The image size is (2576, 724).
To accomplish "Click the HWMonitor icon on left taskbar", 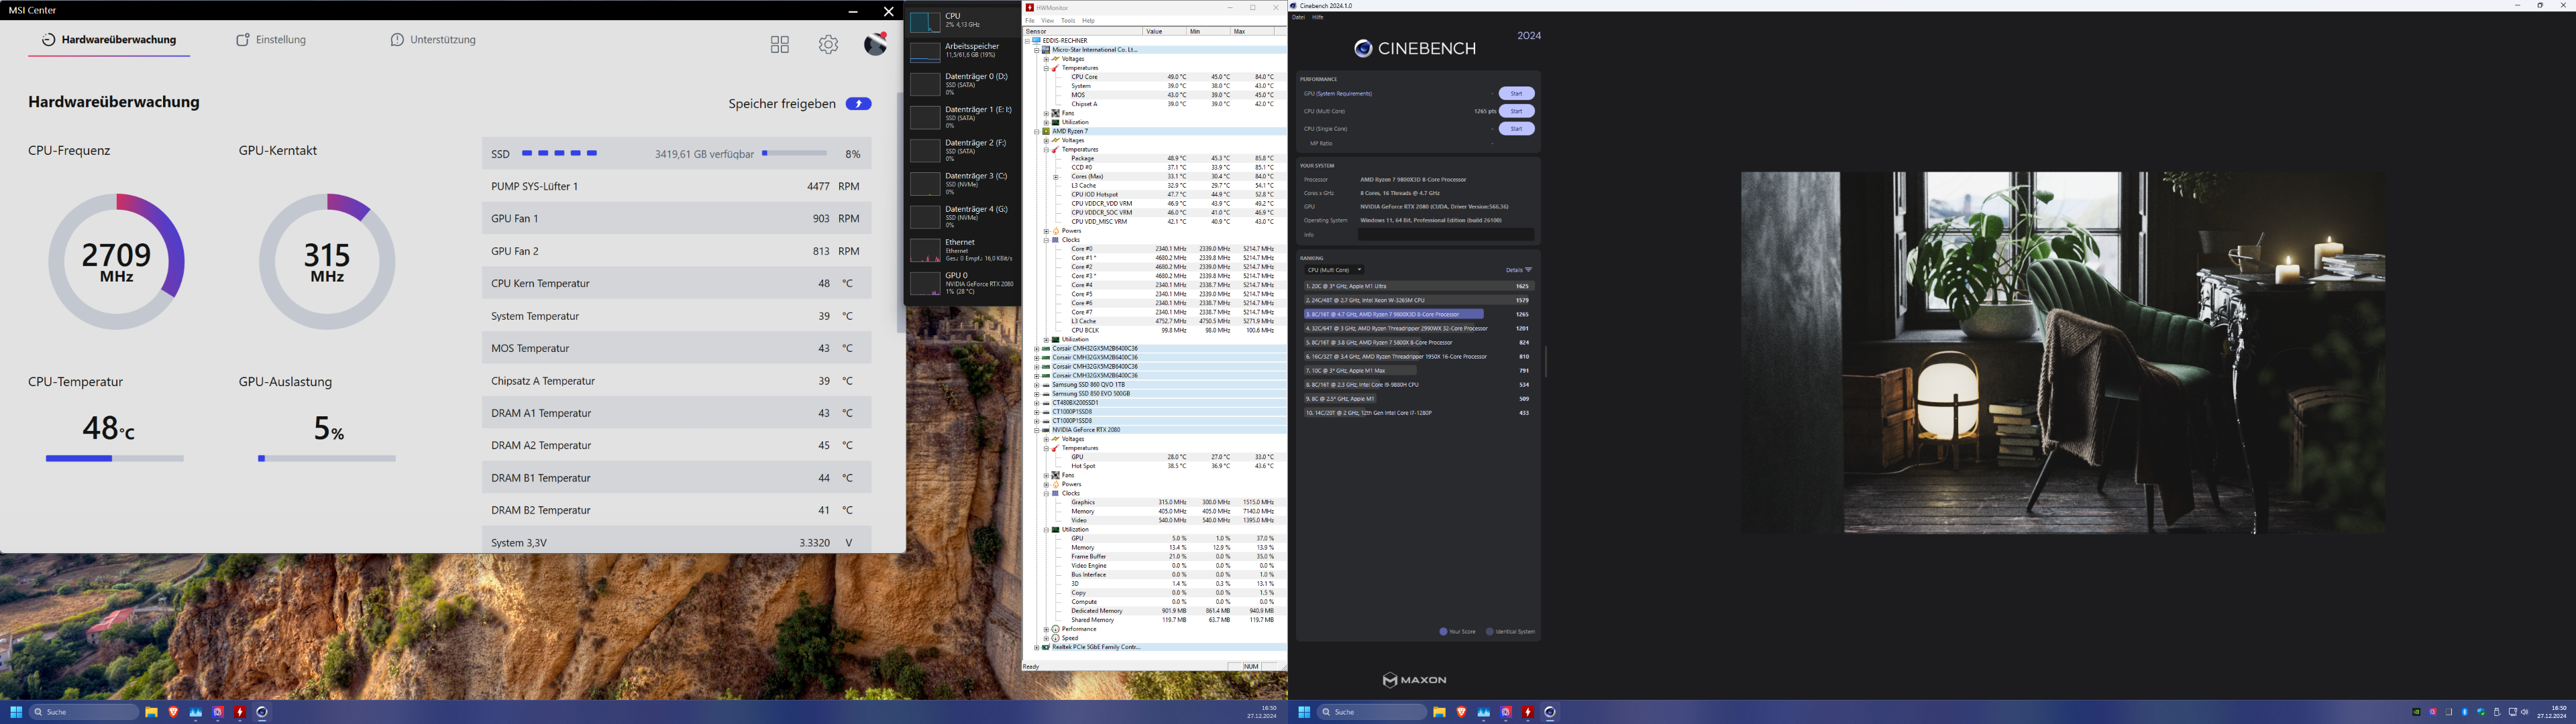I will coord(239,712).
